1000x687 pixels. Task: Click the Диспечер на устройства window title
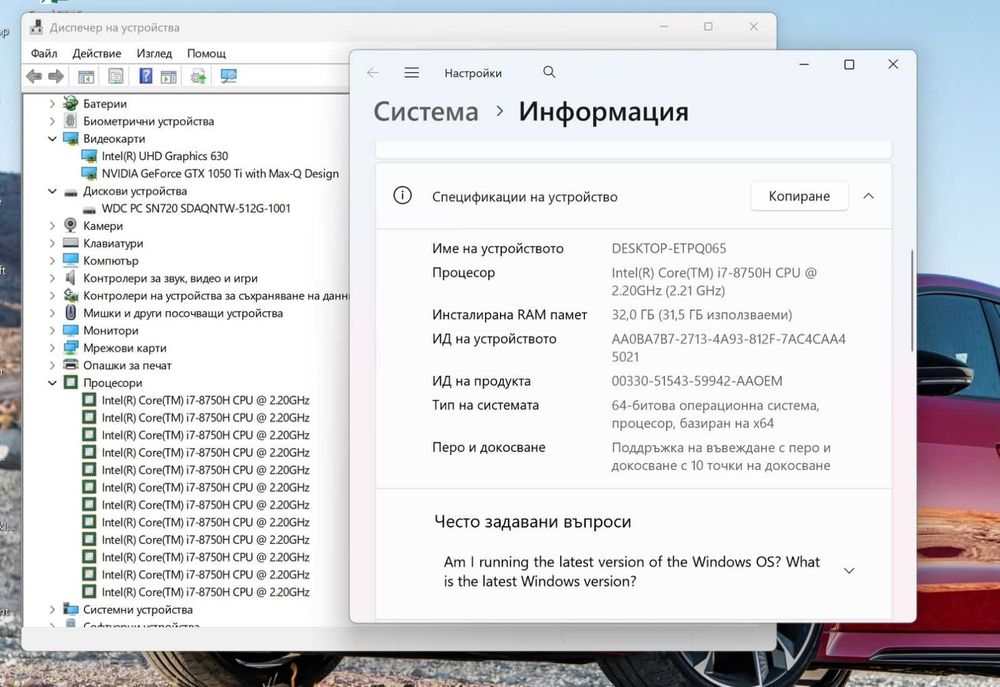[x=115, y=27]
